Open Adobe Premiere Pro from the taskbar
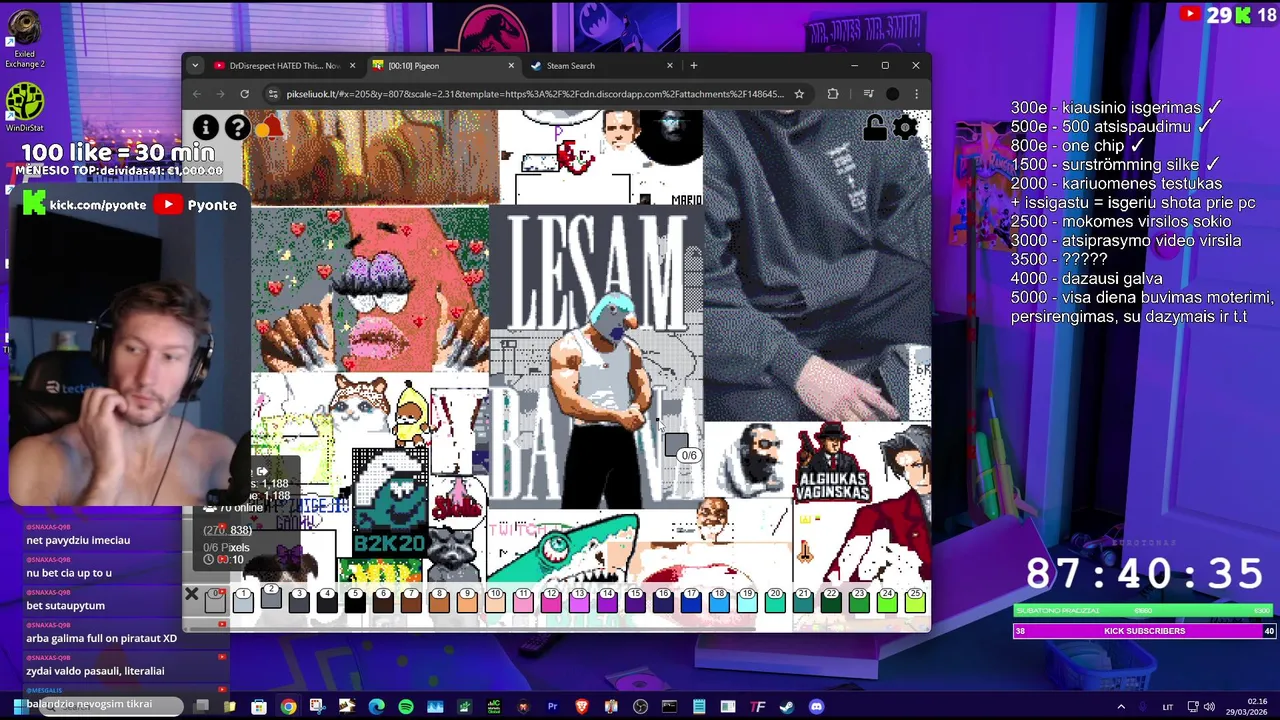The width and height of the screenshot is (1280, 720). [x=552, y=707]
